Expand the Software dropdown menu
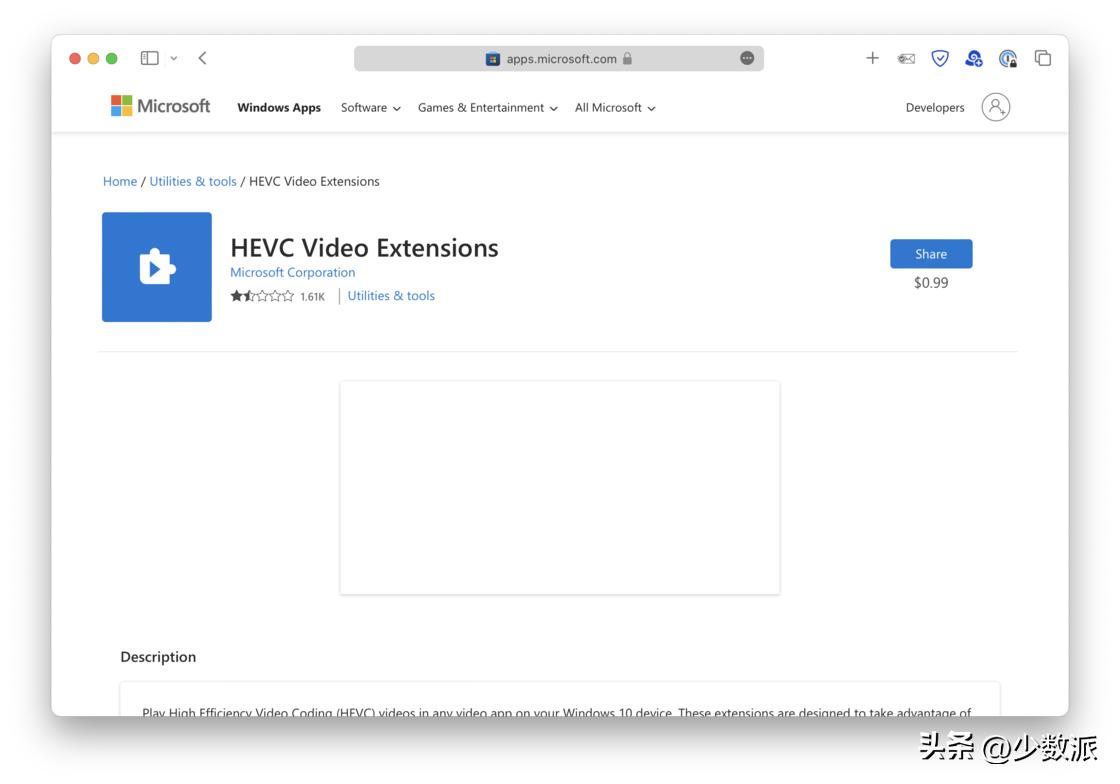 (x=369, y=107)
